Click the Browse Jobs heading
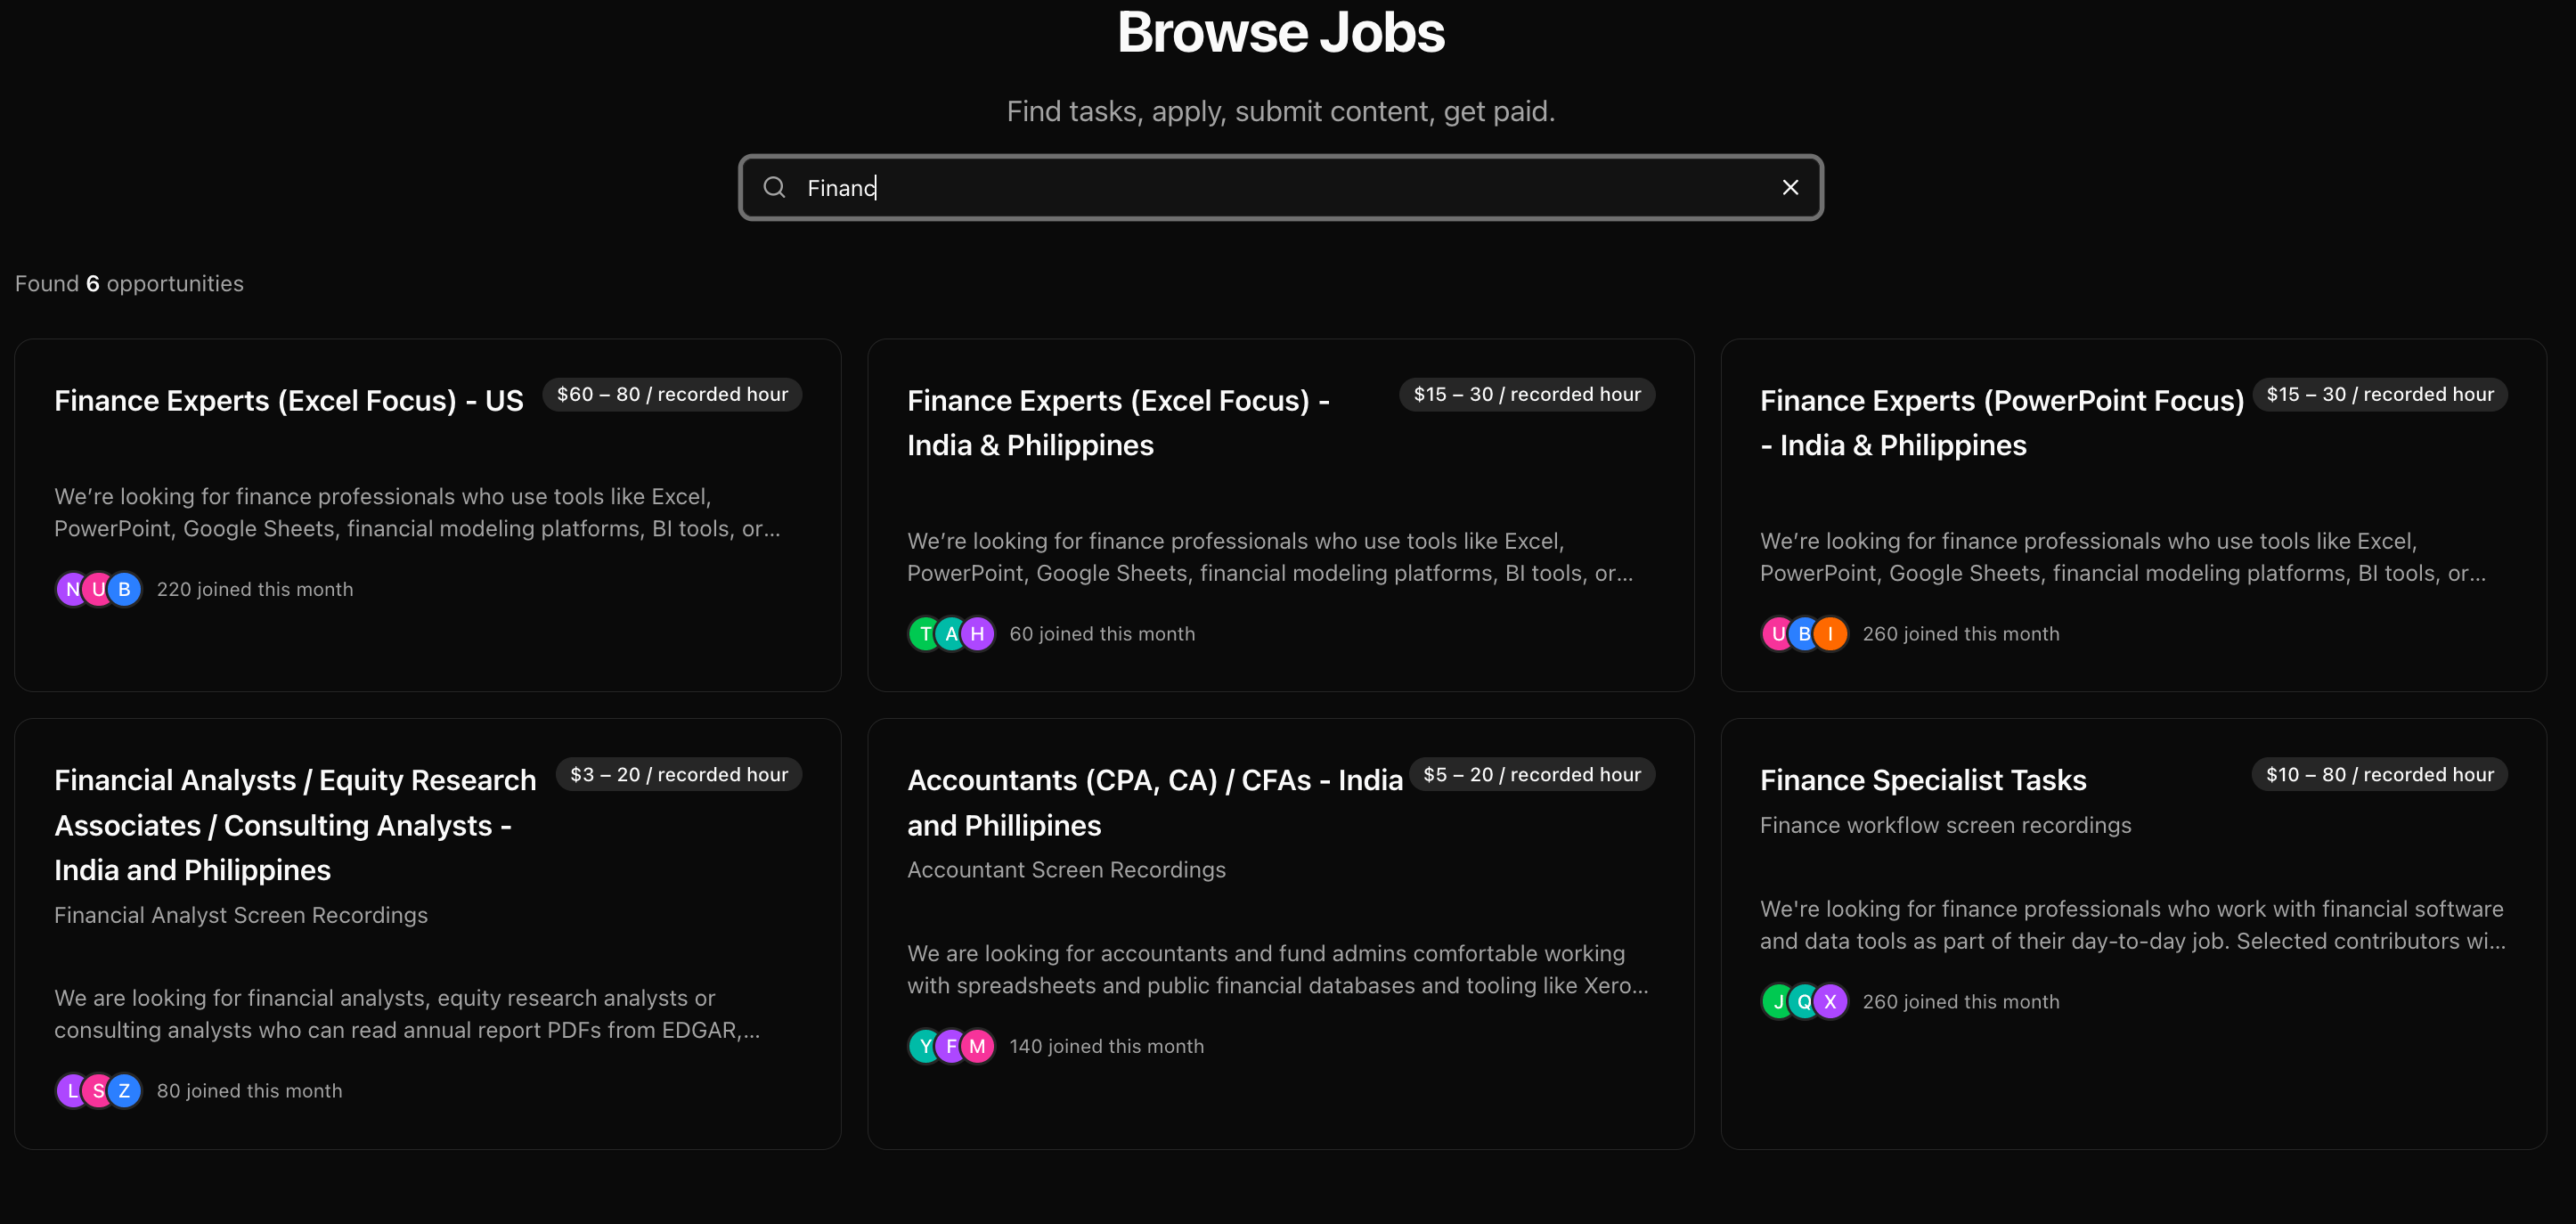Image resolution: width=2576 pixels, height=1224 pixels. coord(1280,32)
